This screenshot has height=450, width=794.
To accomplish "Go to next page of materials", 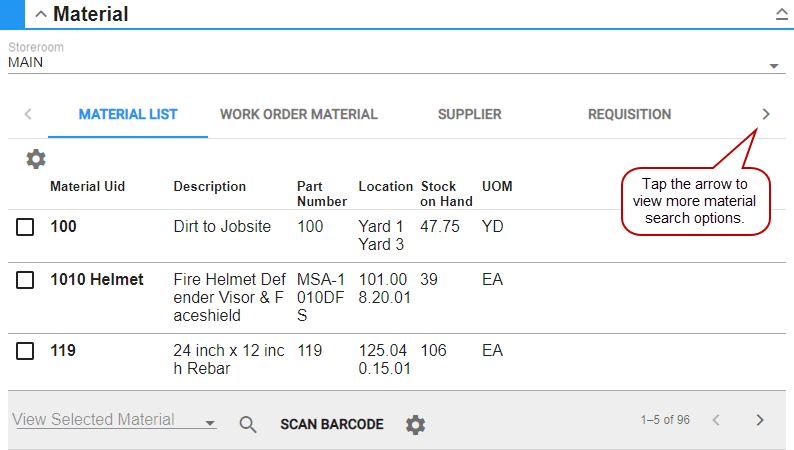I will [x=760, y=420].
